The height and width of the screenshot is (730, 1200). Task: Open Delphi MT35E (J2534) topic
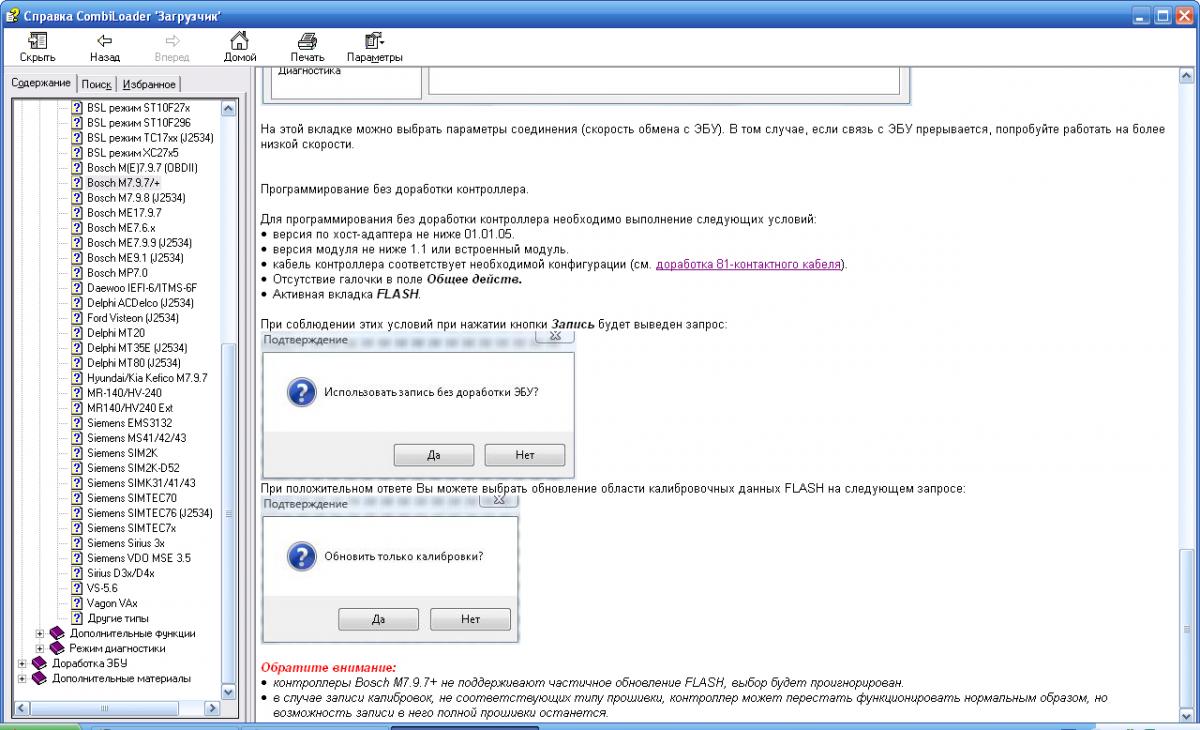[x=138, y=347]
